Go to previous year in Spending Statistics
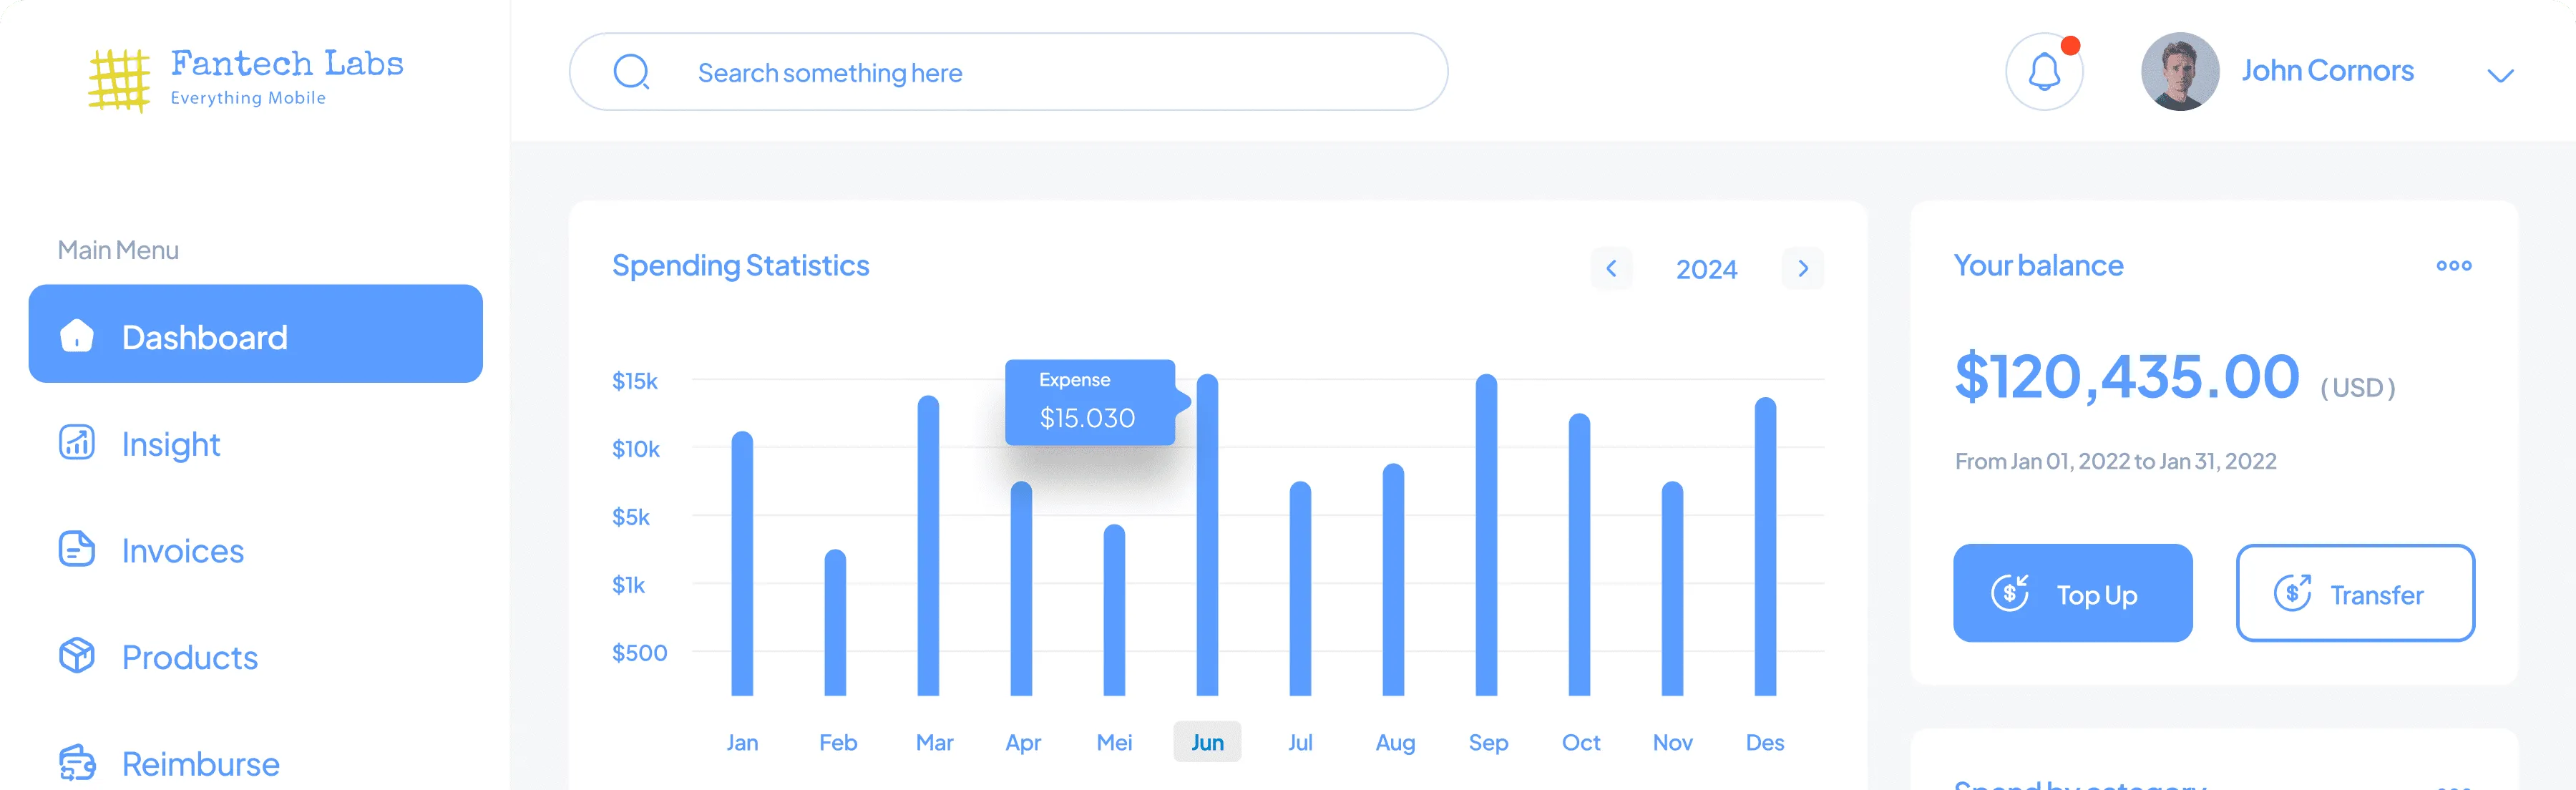The width and height of the screenshot is (2576, 790). 1611,268
